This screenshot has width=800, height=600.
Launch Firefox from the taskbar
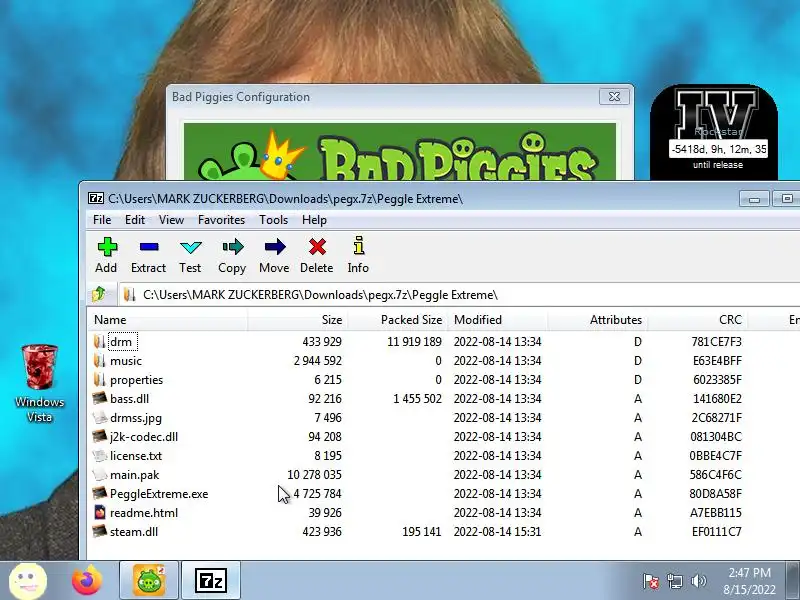coord(87,581)
